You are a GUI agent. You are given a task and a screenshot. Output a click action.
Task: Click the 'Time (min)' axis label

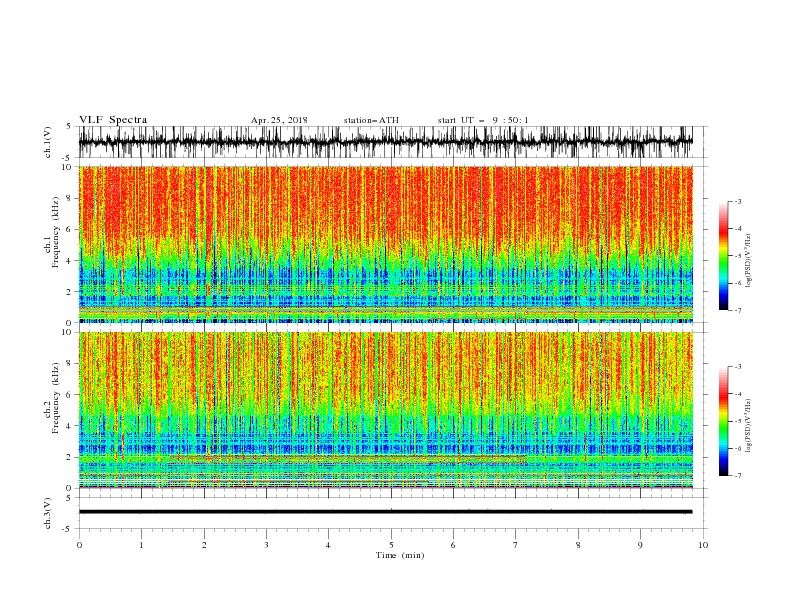(x=400, y=555)
